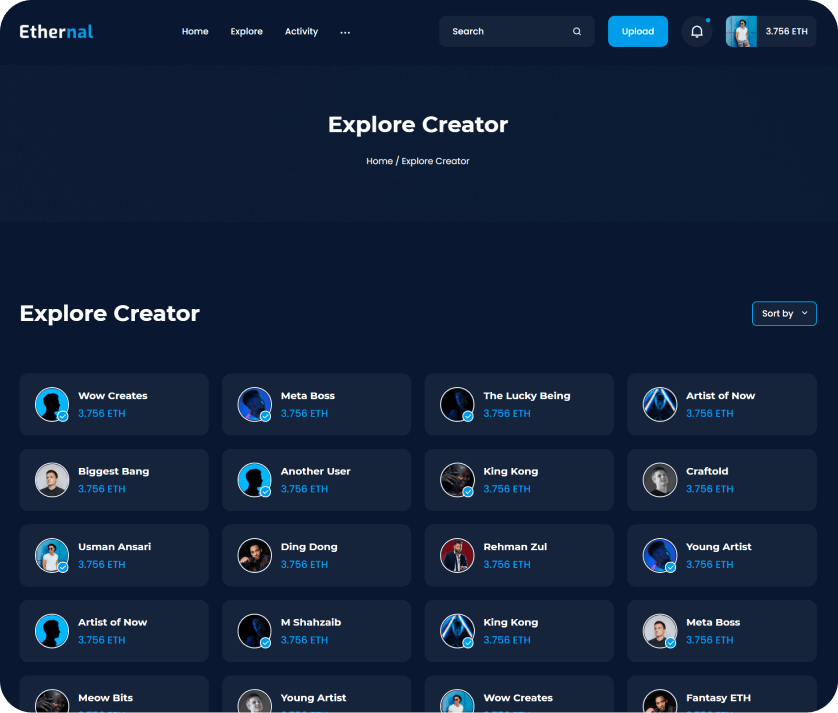Go to the Home nav item

point(195,32)
